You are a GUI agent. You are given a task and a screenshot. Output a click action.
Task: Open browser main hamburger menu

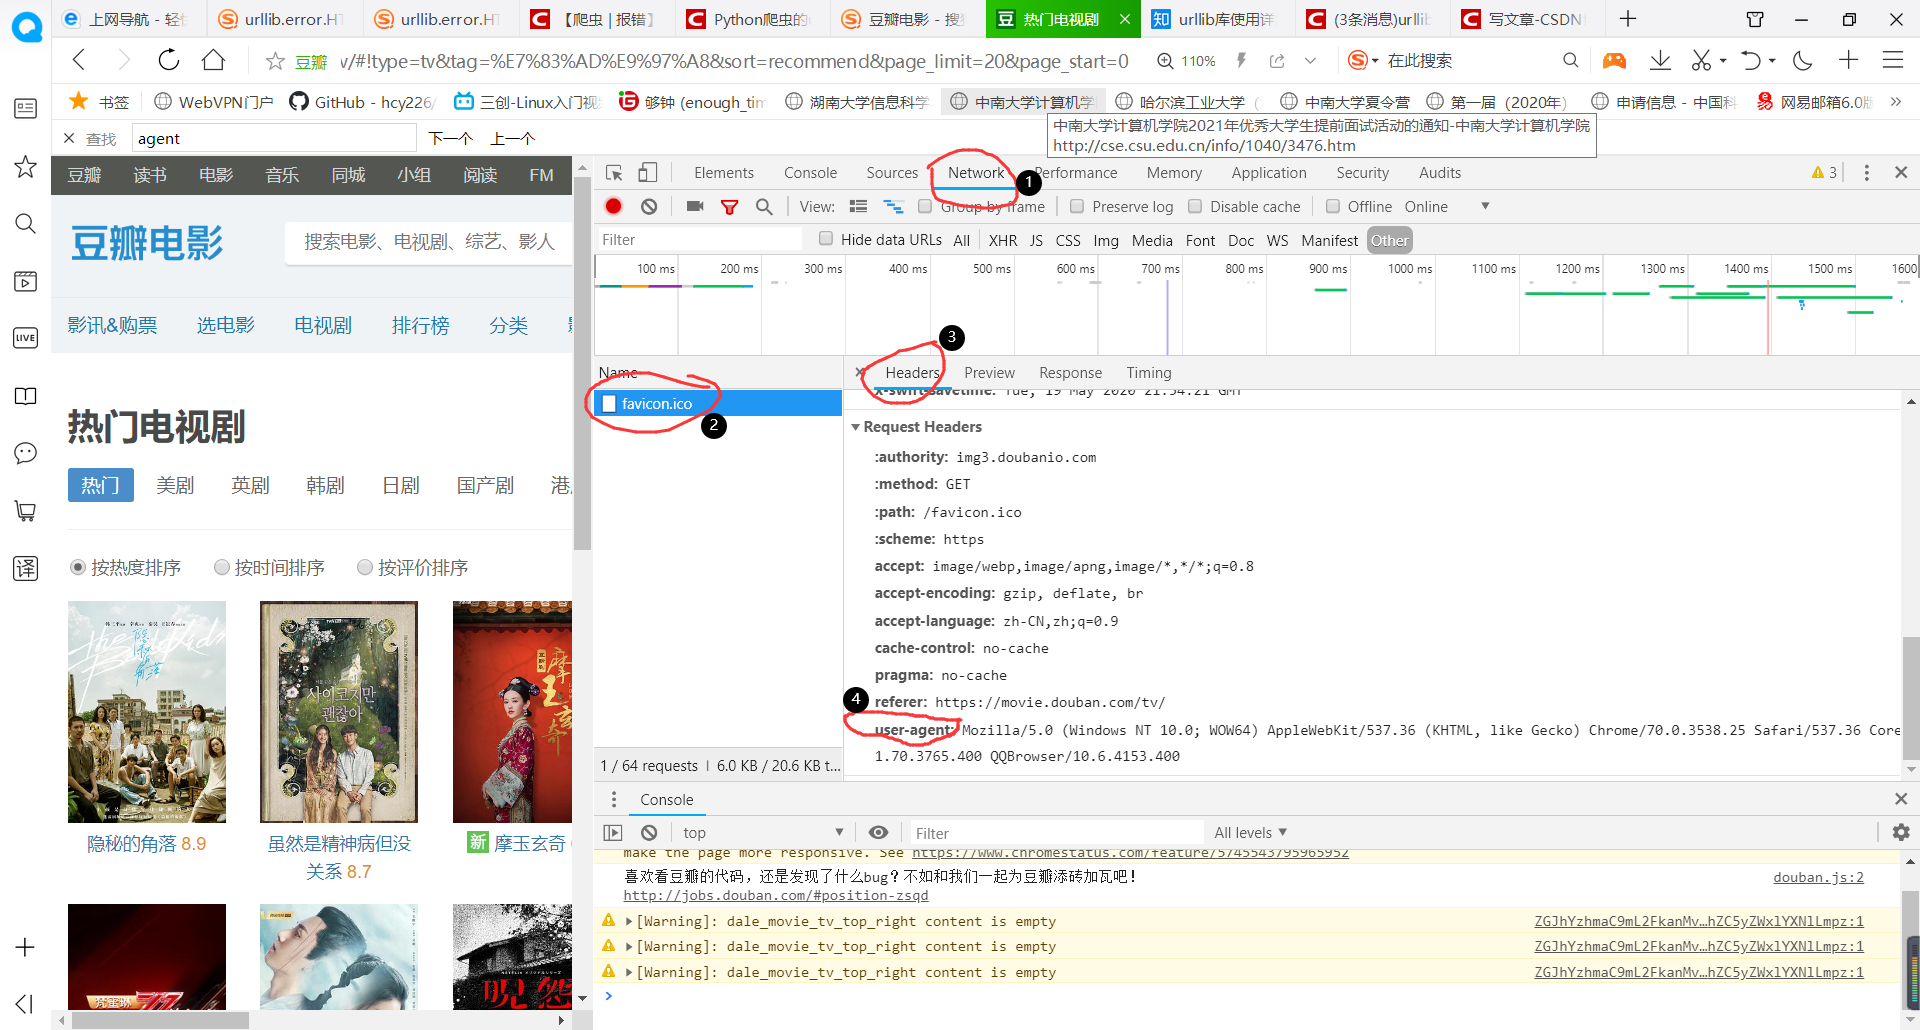[1892, 60]
